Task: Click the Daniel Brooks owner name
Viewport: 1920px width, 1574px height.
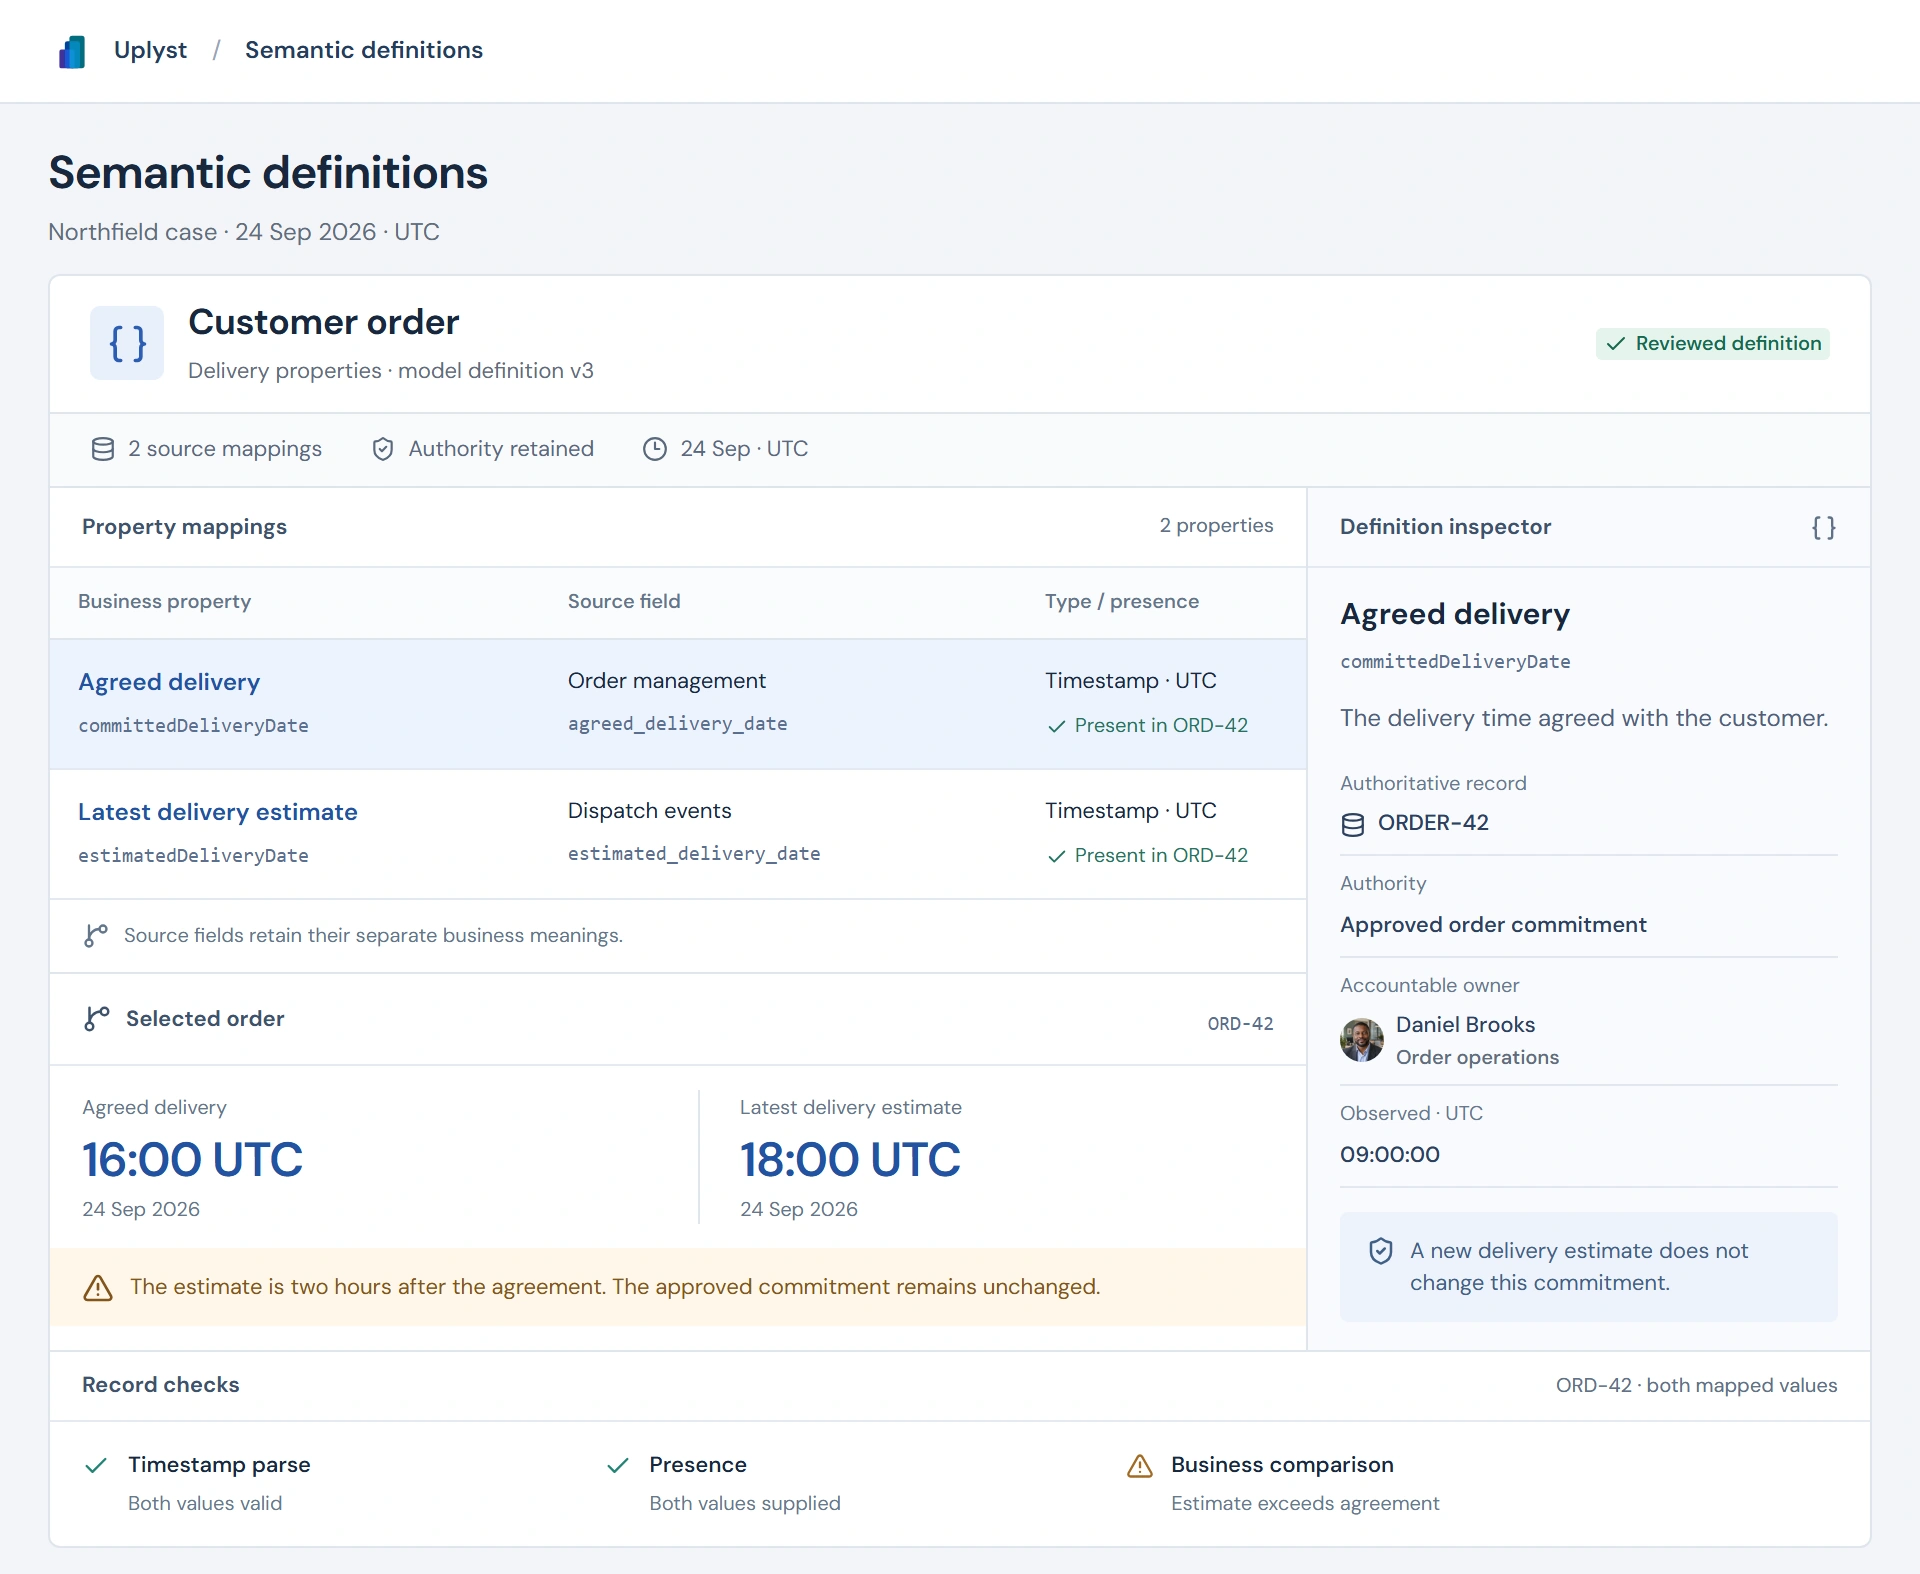Action: (x=1465, y=1025)
